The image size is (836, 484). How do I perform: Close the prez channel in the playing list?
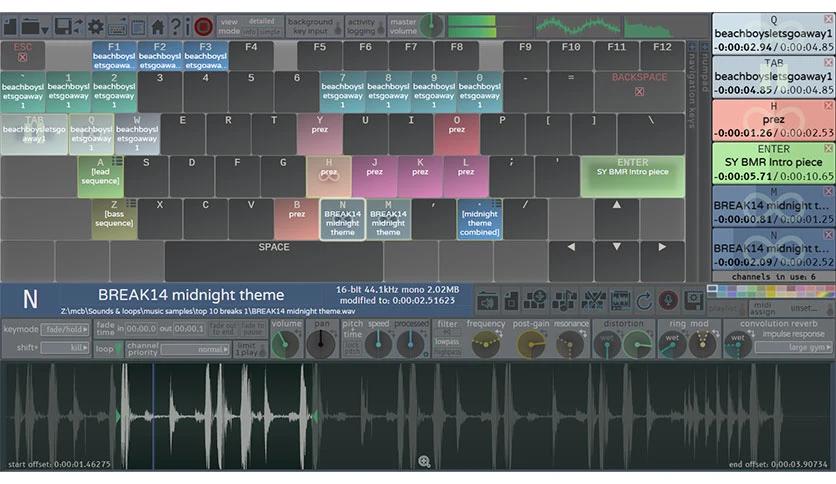coord(828,106)
